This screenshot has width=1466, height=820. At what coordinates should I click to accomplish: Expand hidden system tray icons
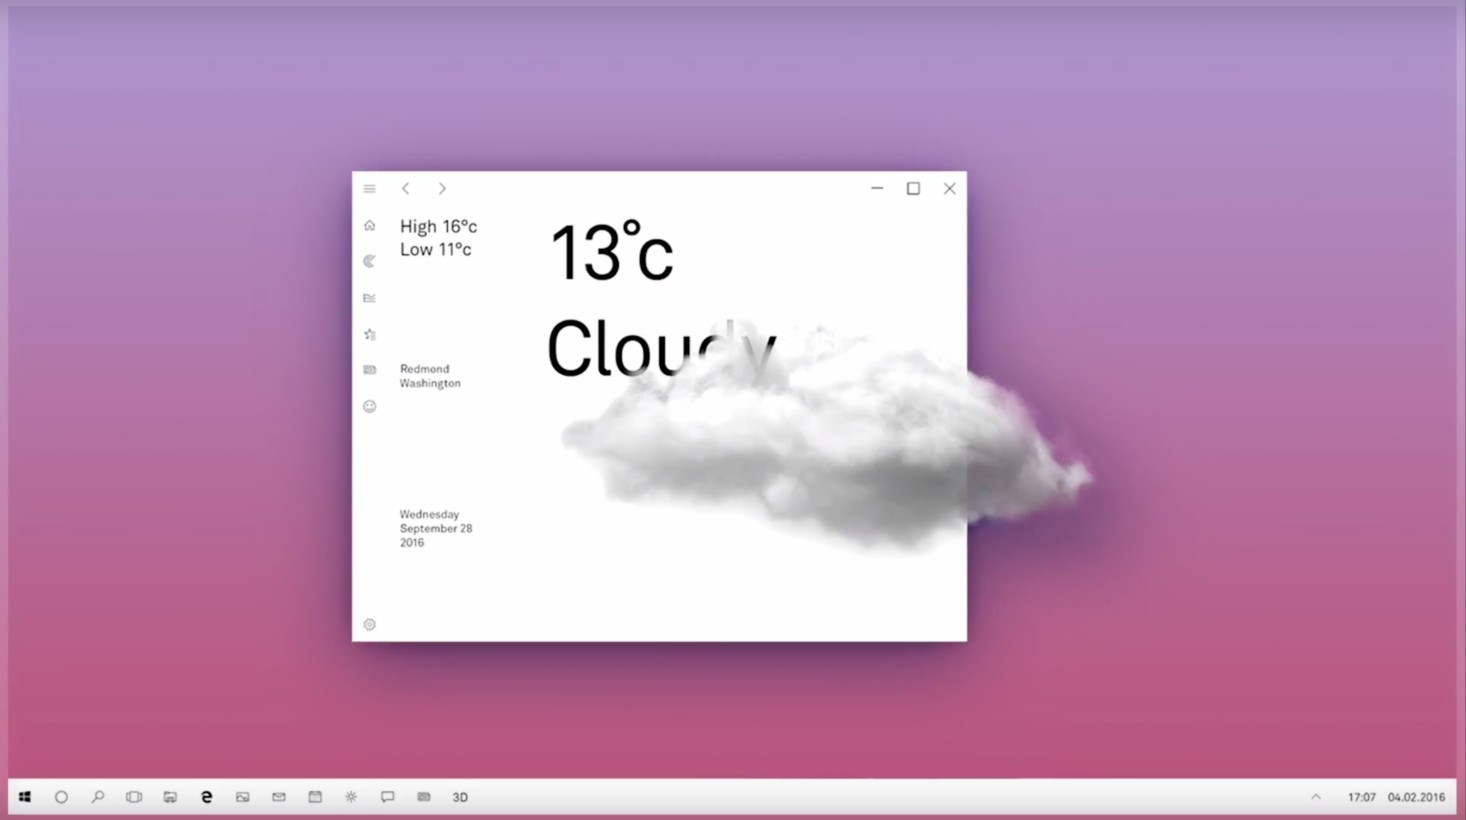click(1316, 796)
